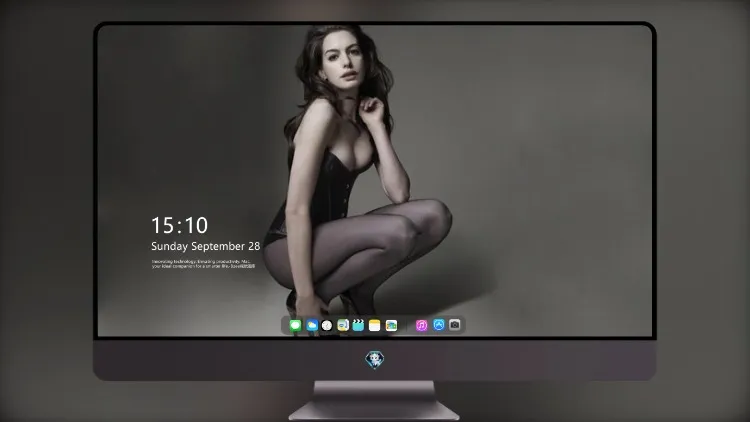Open the gray Camera app in dock
Image resolution: width=750 pixels, height=422 pixels.
(x=455, y=325)
